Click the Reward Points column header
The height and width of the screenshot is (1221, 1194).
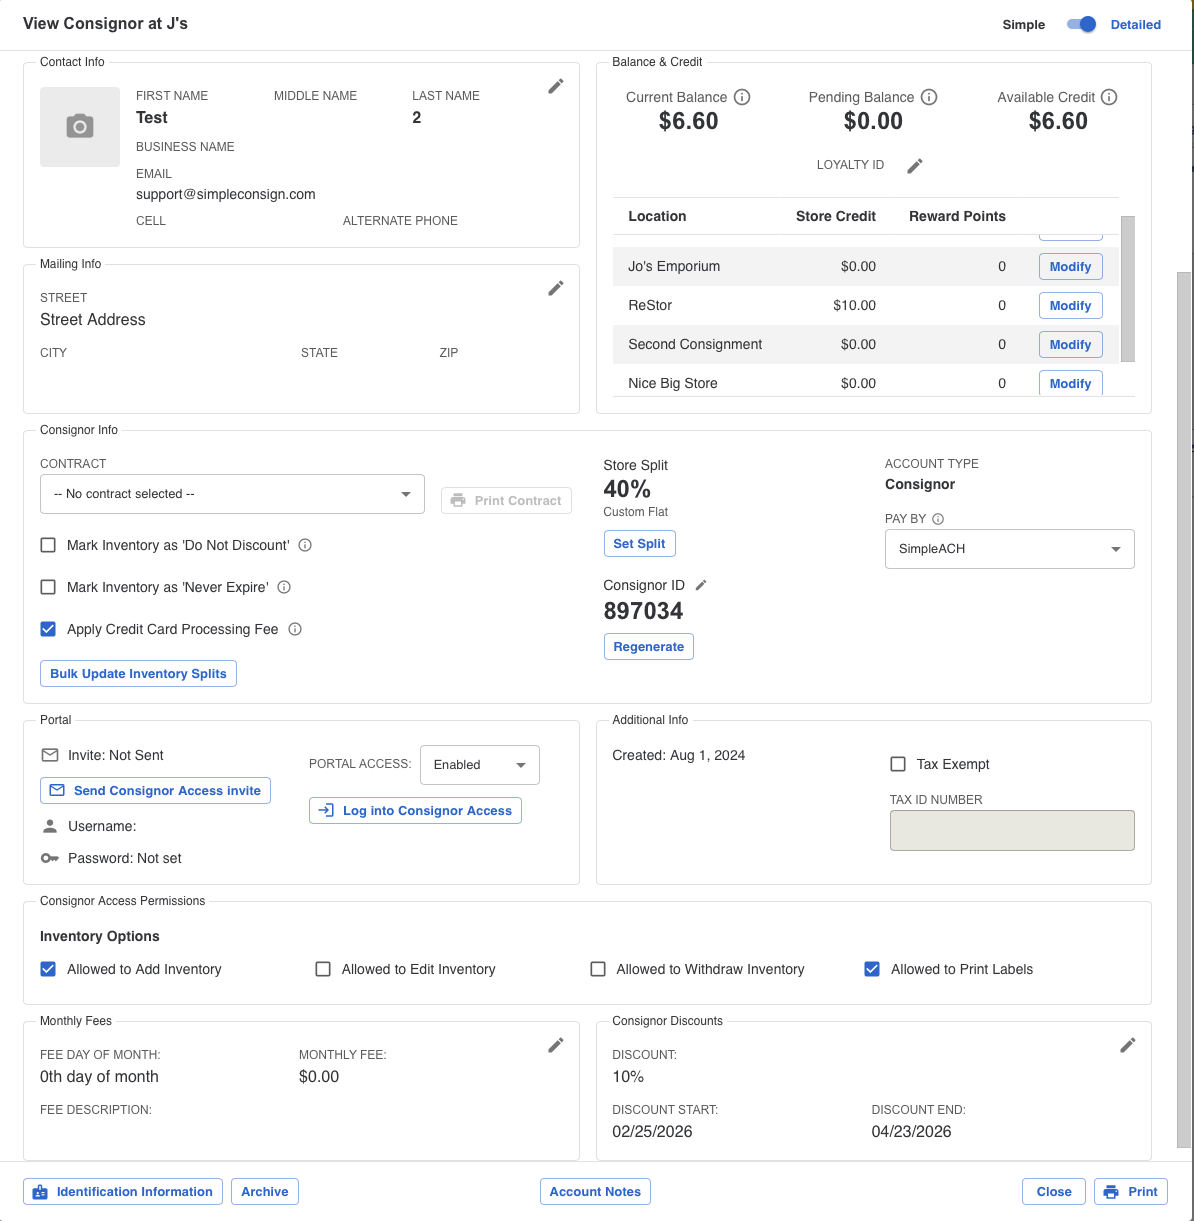pos(957,216)
